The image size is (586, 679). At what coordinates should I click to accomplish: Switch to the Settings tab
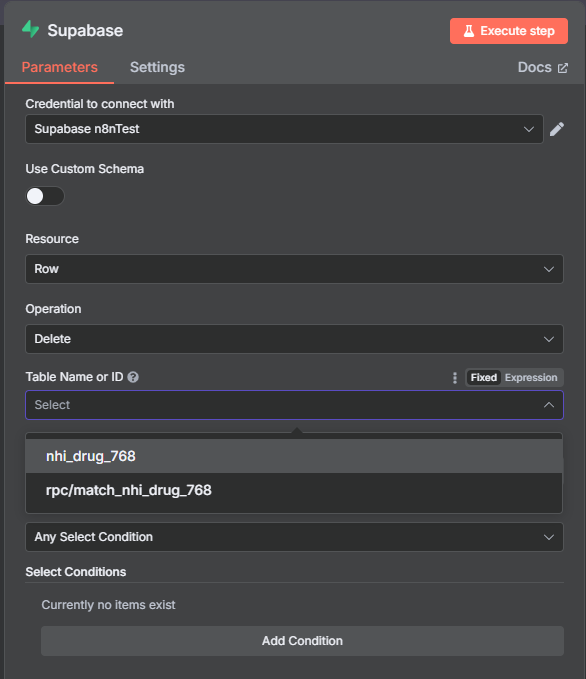[x=157, y=67]
